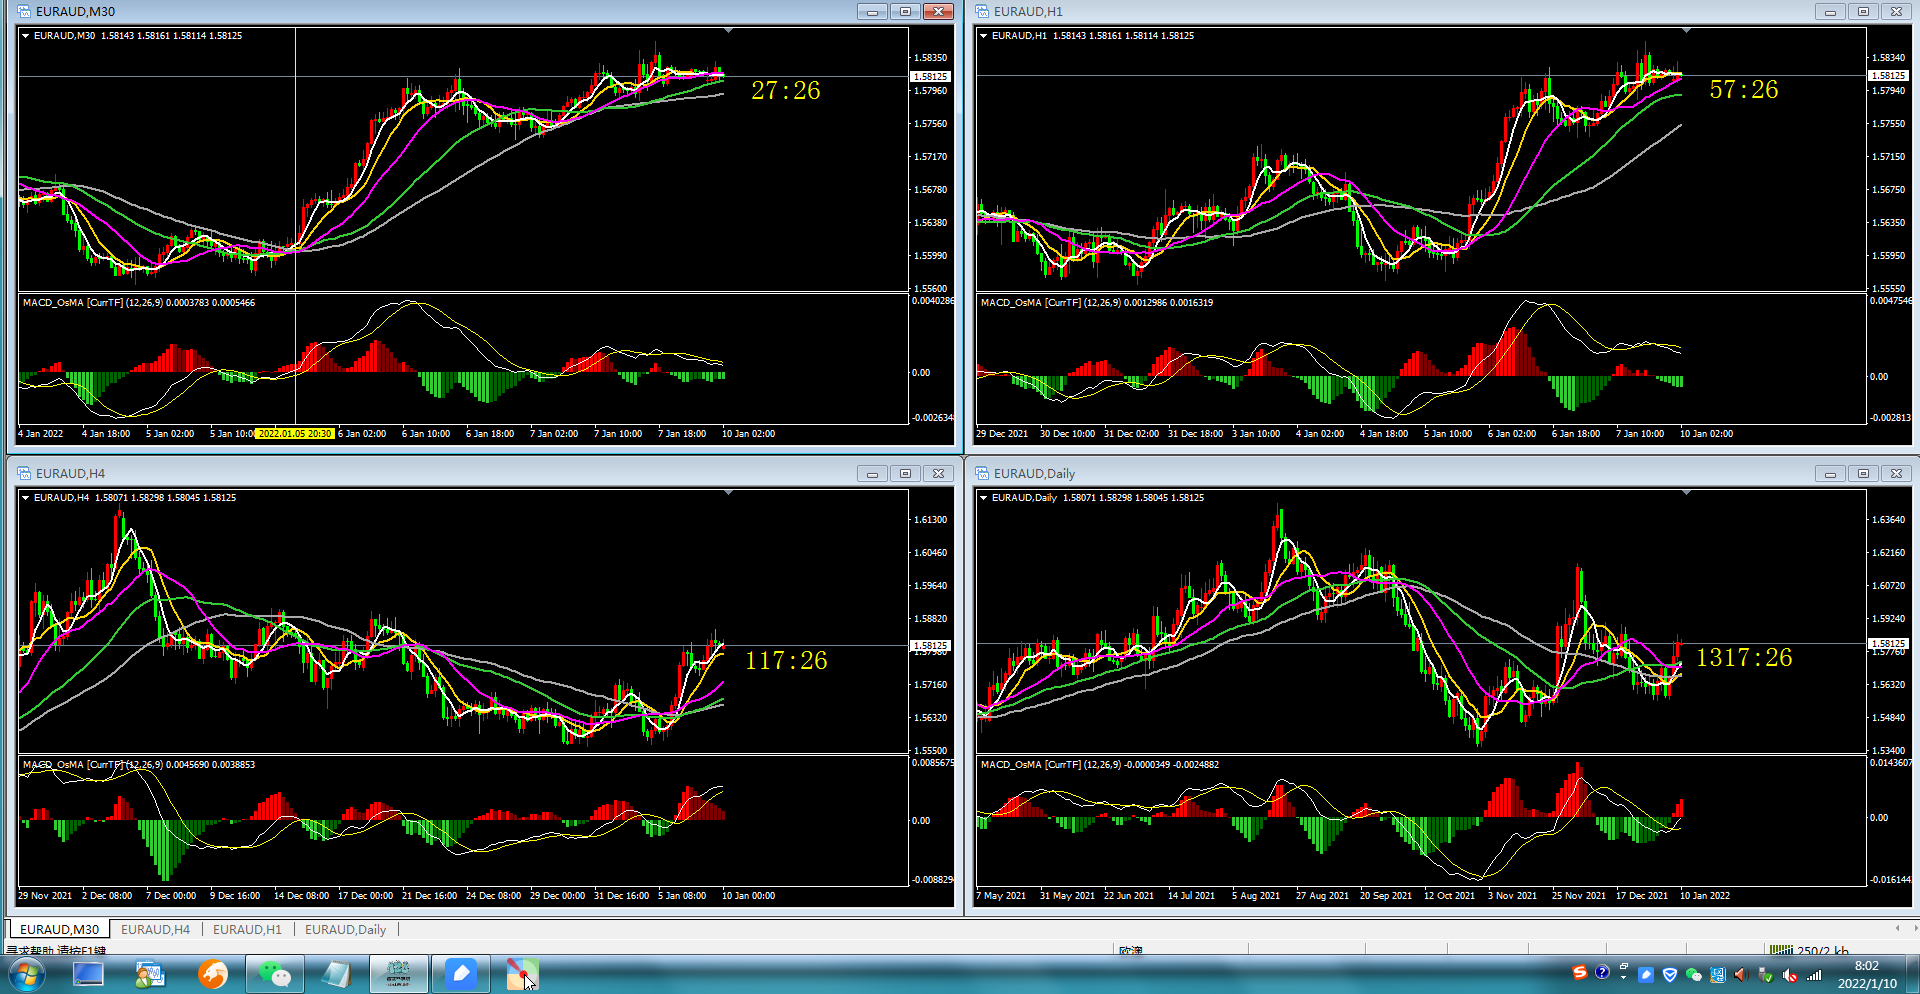Image resolution: width=1920 pixels, height=994 pixels.
Task: Select the 57:26 timer label on H1 chart
Action: click(1743, 90)
